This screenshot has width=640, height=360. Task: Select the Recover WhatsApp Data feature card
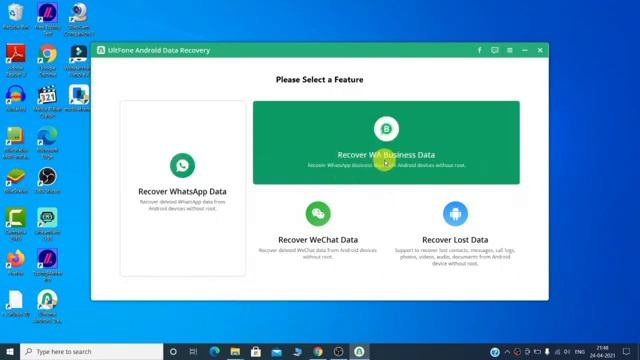(183, 188)
